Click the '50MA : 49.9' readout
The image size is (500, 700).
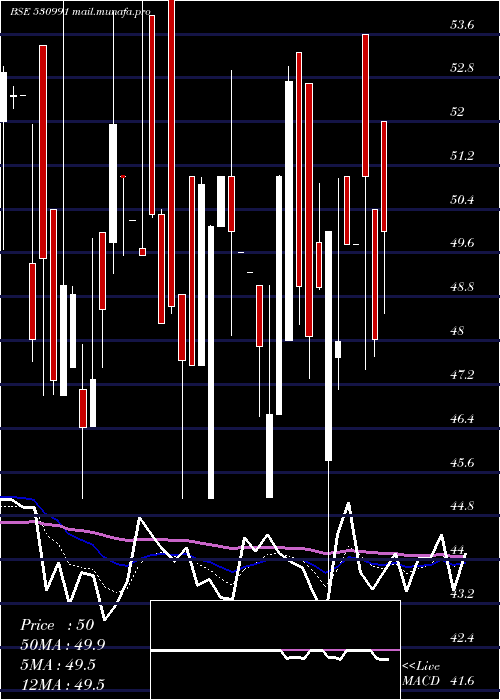pyautogui.click(x=63, y=644)
